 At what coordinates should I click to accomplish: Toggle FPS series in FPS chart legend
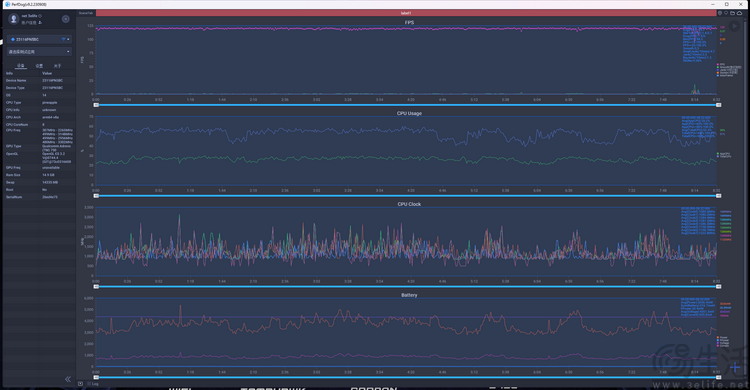click(721, 64)
